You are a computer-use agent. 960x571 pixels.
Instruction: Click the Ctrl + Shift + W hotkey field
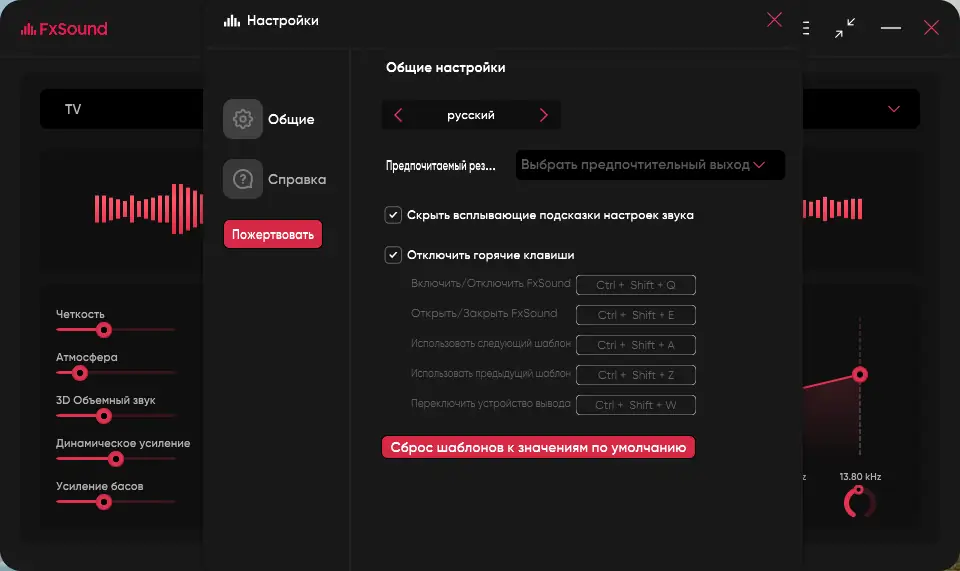[x=636, y=405]
